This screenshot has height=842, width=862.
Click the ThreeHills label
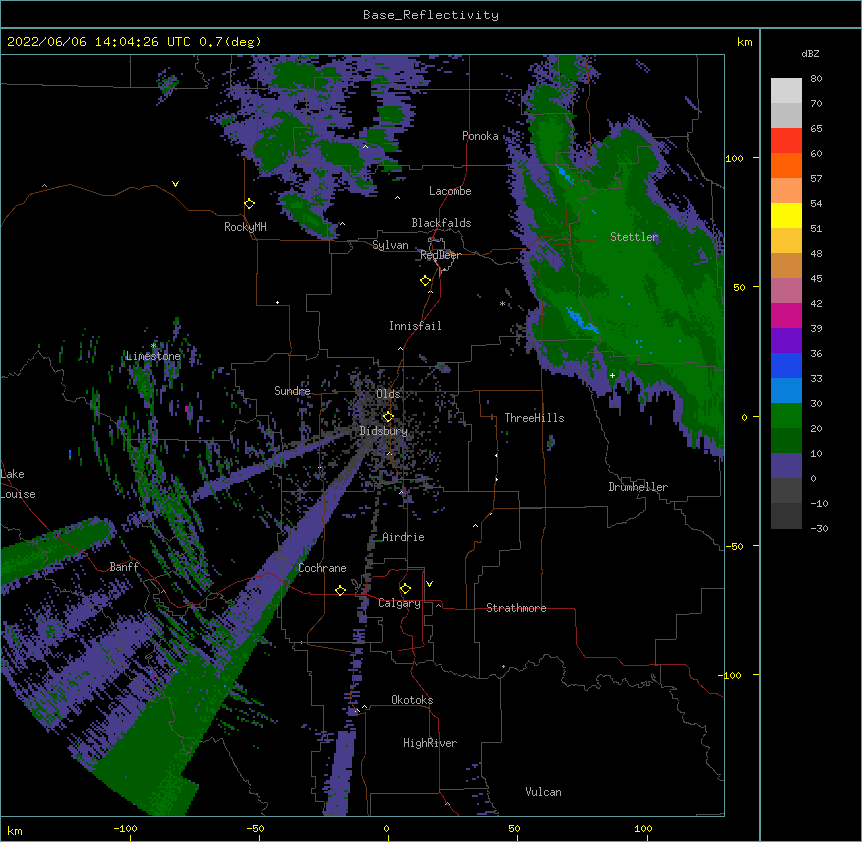click(534, 418)
